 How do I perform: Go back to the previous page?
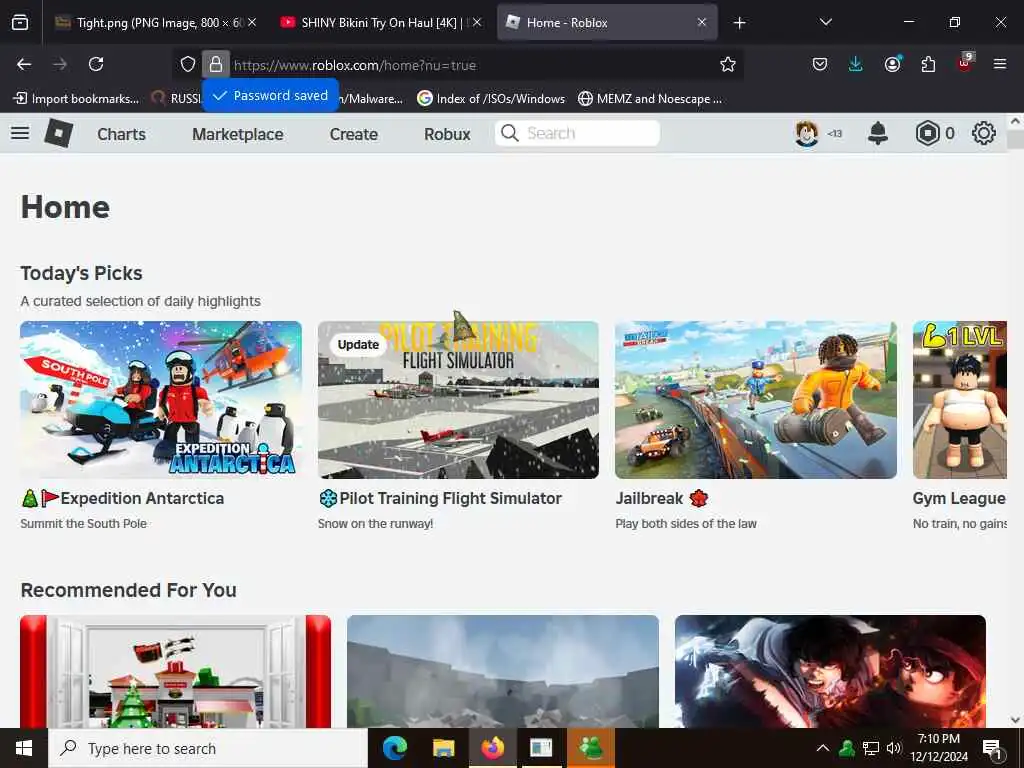point(24,64)
